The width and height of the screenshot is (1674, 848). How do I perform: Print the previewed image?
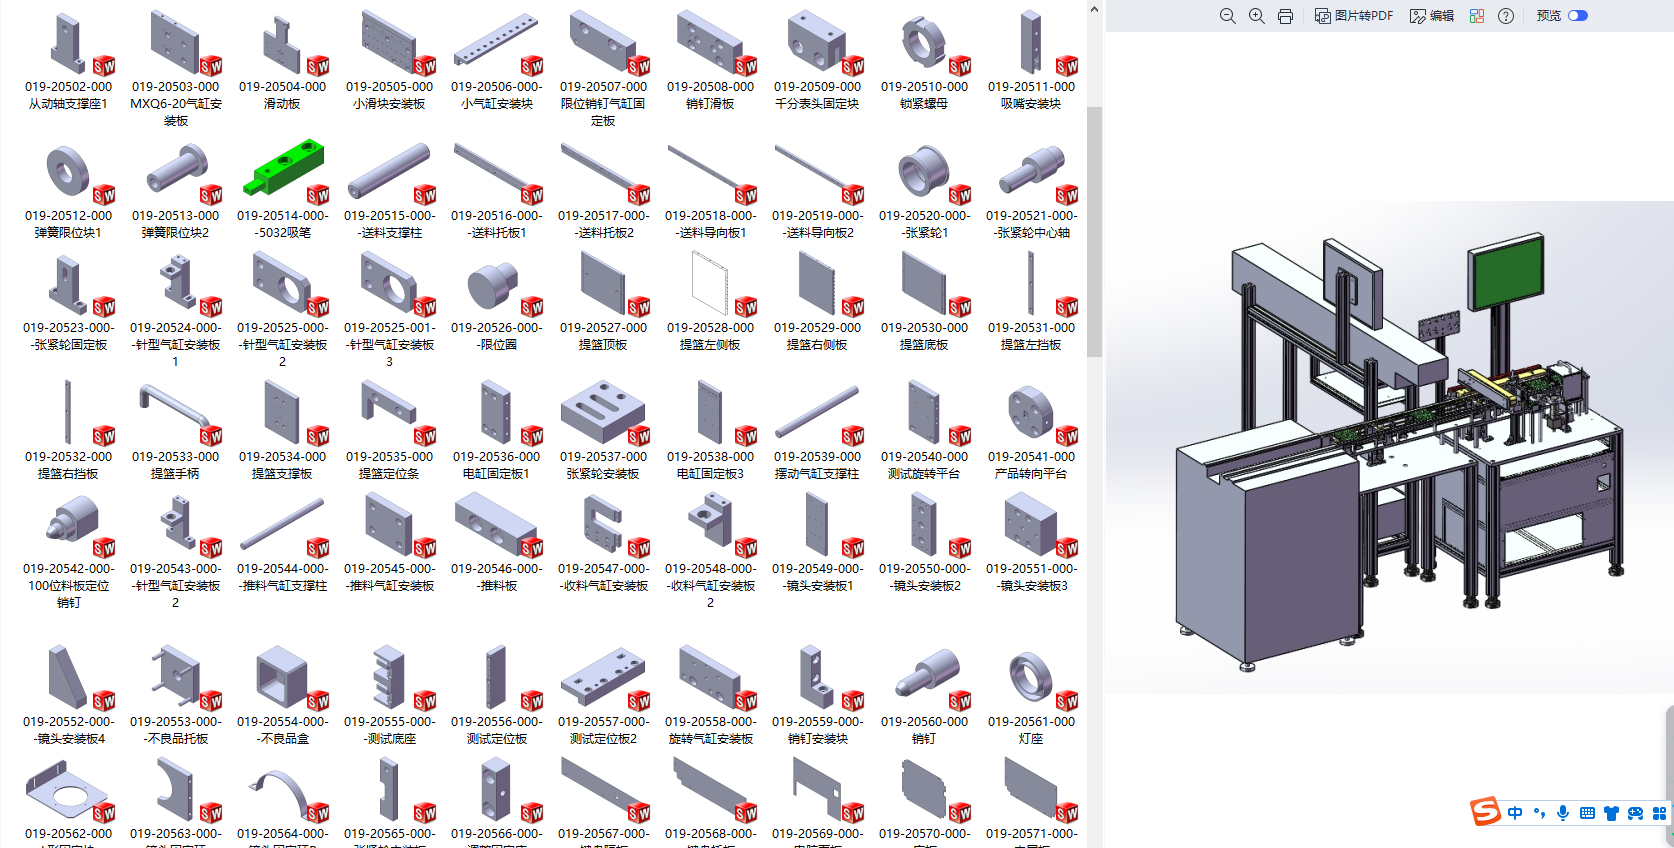click(x=1285, y=16)
